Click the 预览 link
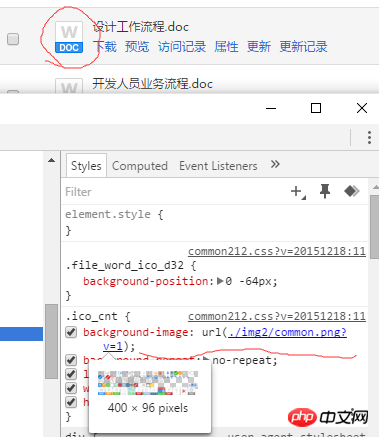The image size is (379, 437). pyautogui.click(x=137, y=47)
